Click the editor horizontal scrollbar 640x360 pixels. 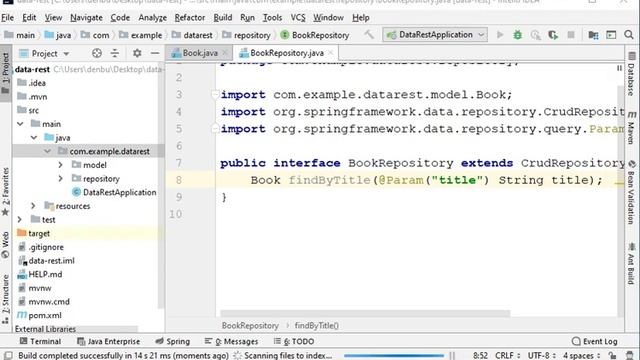click(365, 313)
